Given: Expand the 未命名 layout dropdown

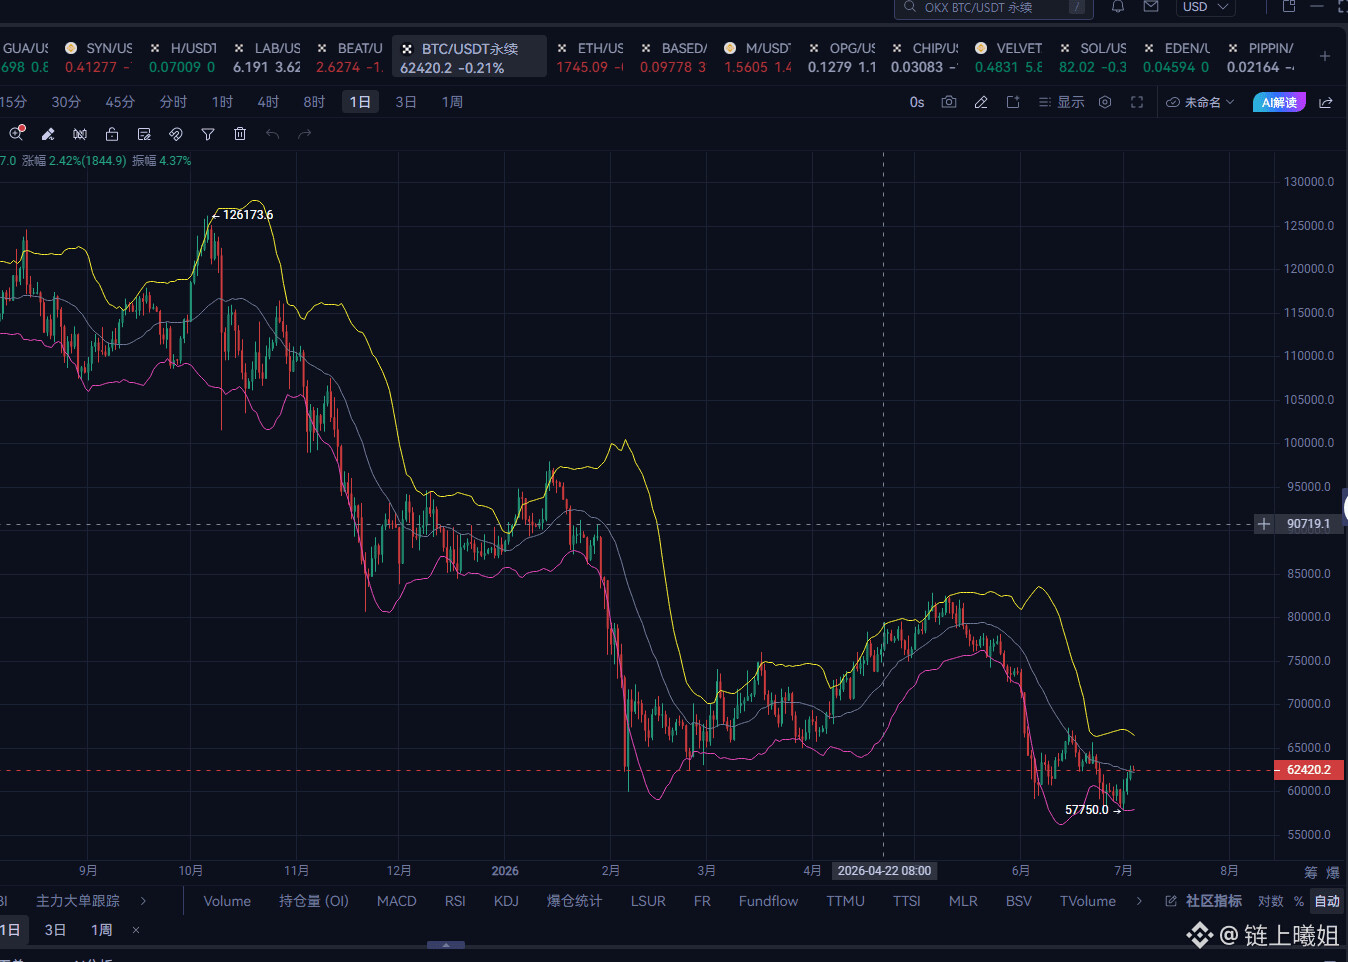Looking at the screenshot, I should tap(1200, 102).
